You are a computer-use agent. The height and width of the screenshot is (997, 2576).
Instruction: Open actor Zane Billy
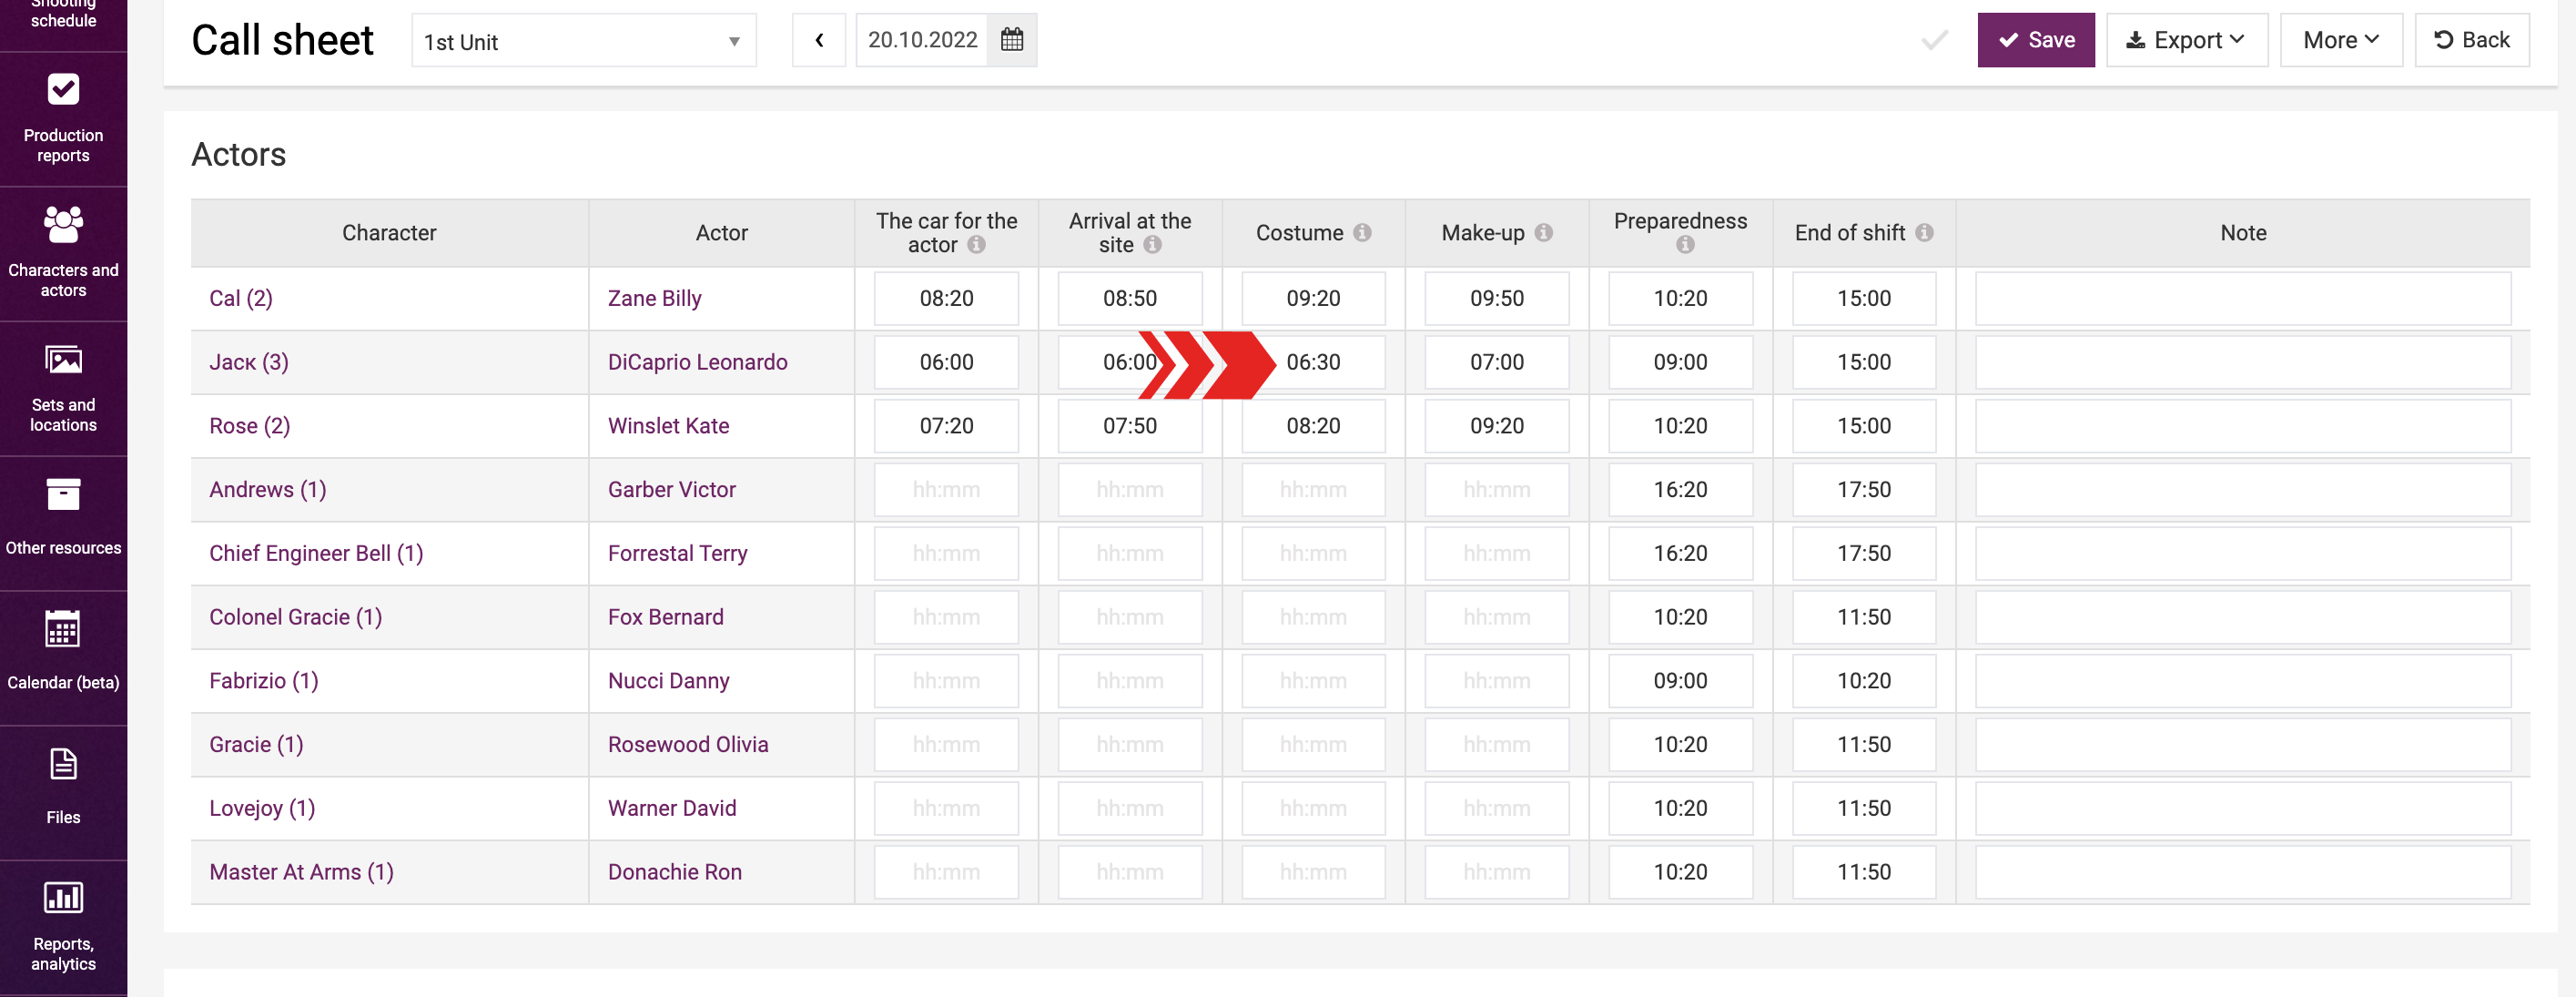(655, 298)
